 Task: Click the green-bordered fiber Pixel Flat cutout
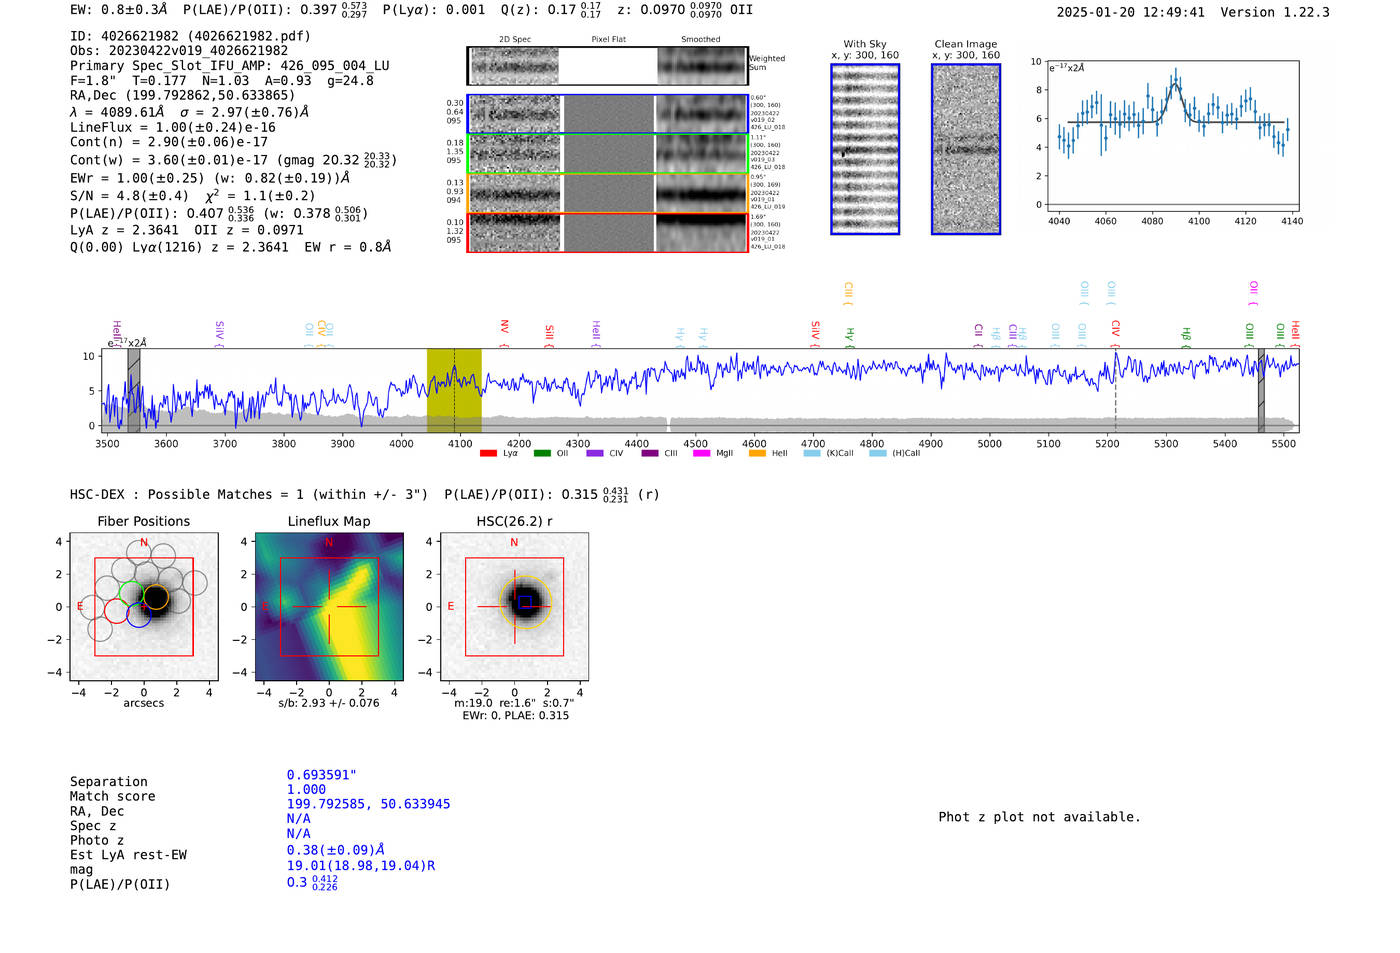[x=608, y=154]
